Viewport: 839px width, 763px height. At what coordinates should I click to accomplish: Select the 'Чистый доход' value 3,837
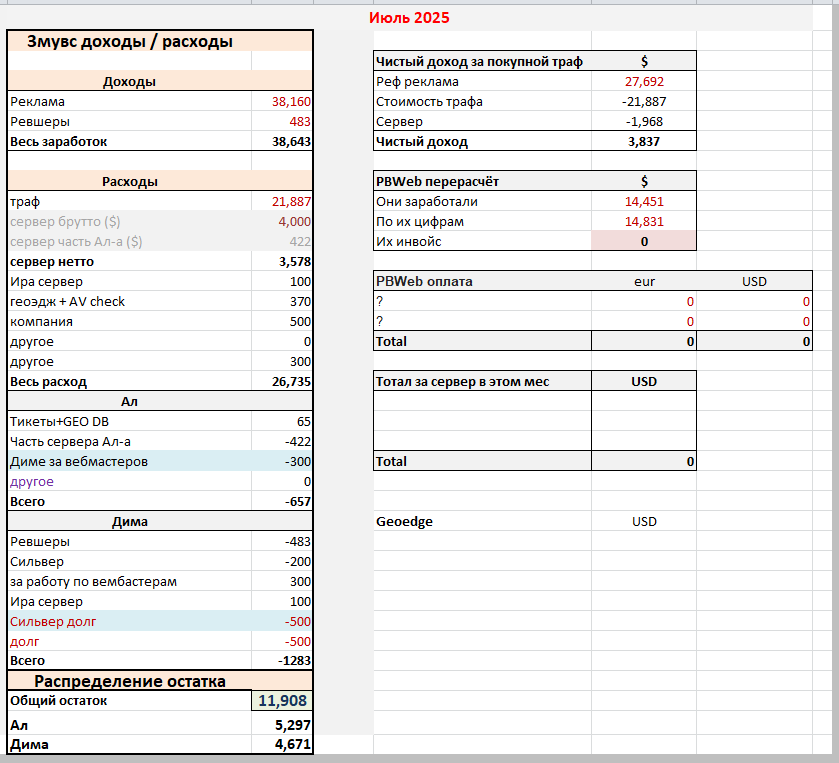(x=644, y=142)
